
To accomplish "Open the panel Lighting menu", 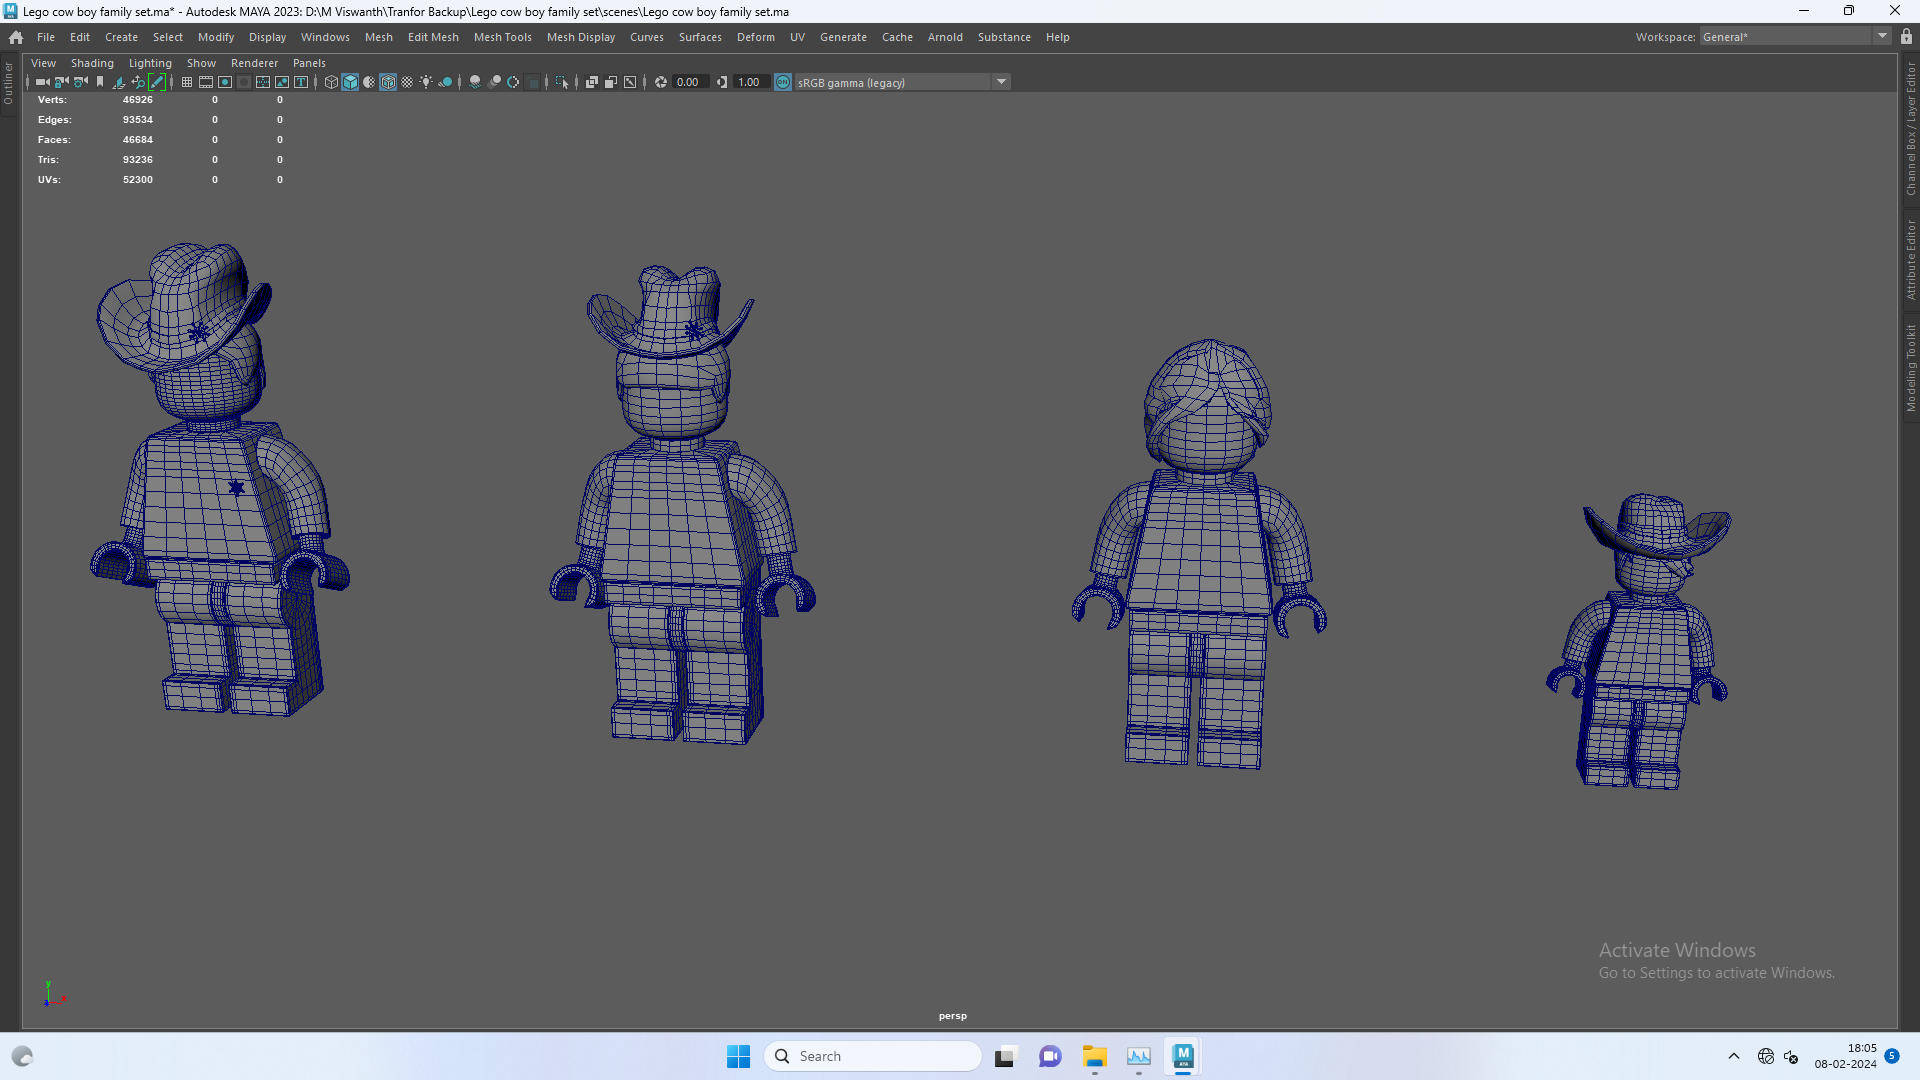I will pyautogui.click(x=150, y=63).
